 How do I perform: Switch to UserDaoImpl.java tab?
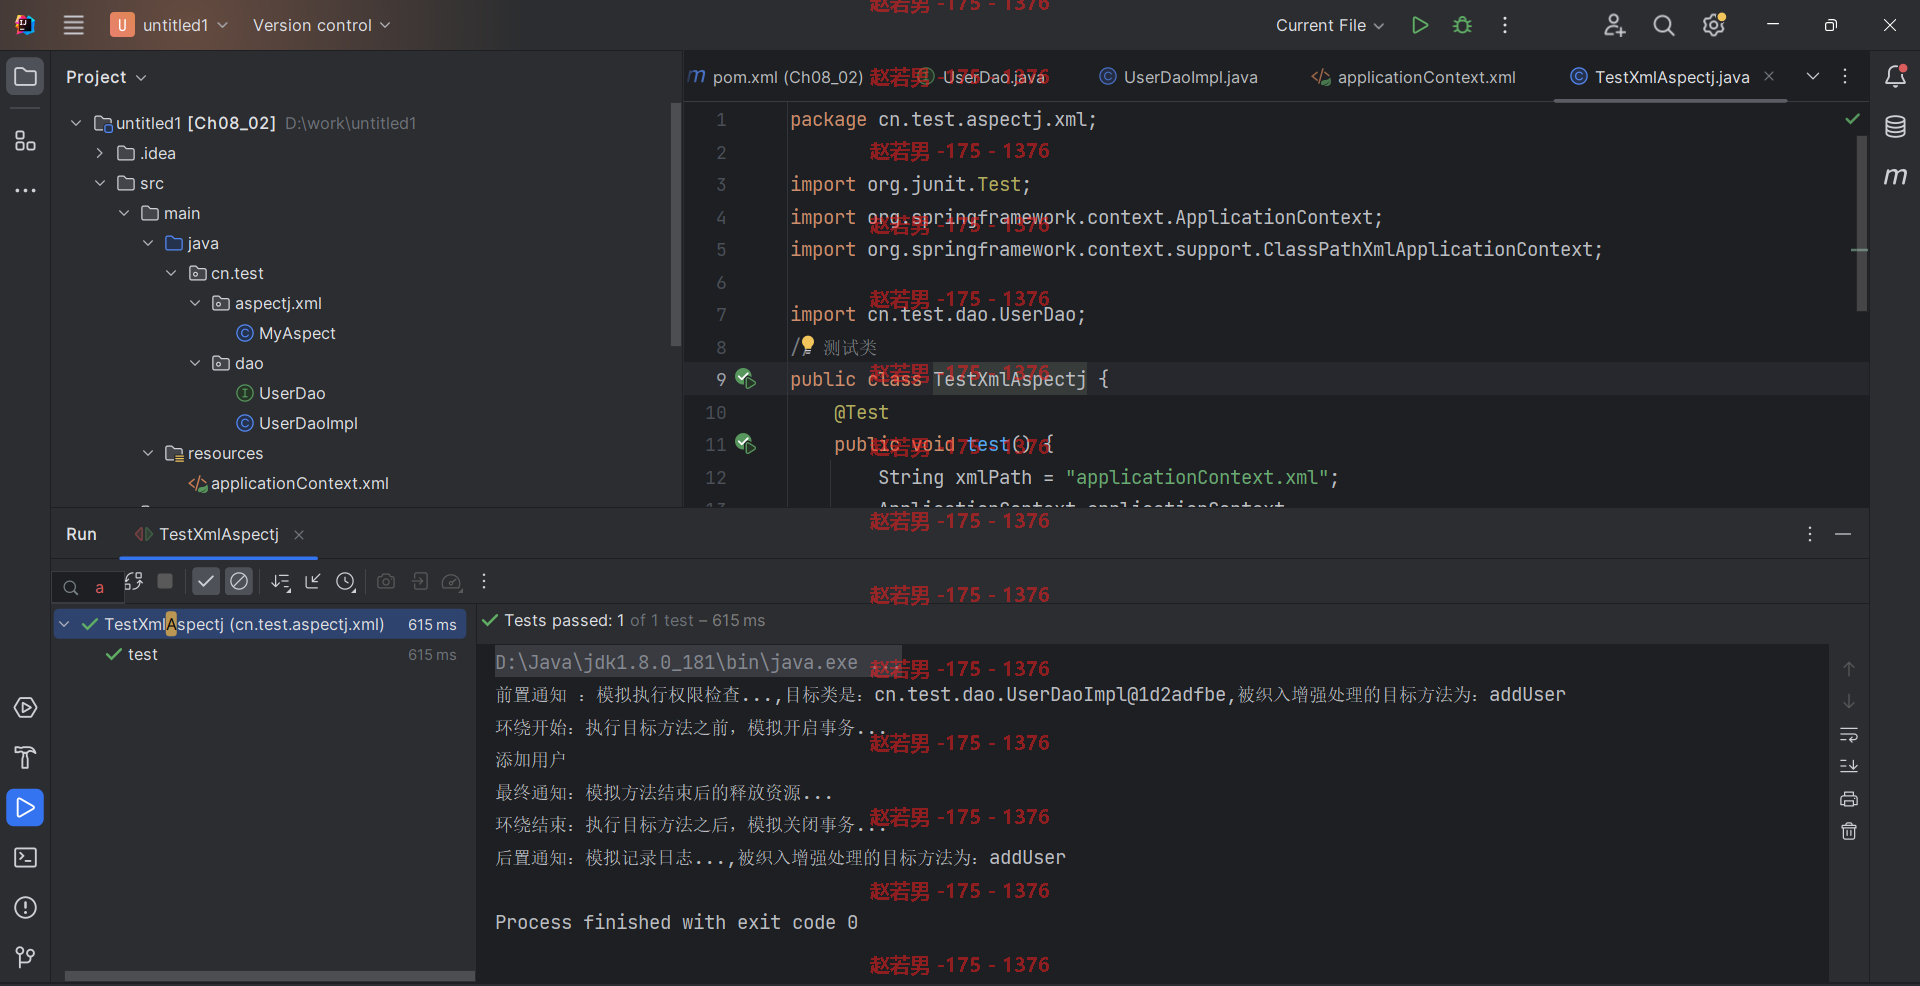tap(1178, 77)
